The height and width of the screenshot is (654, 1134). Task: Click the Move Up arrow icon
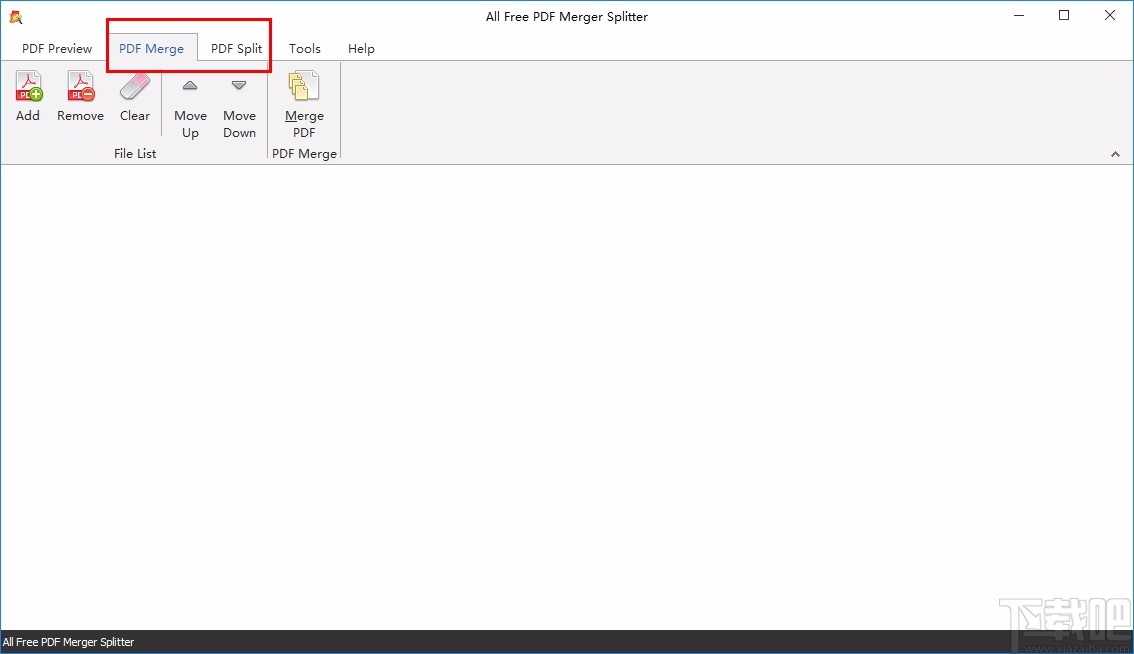click(x=190, y=85)
